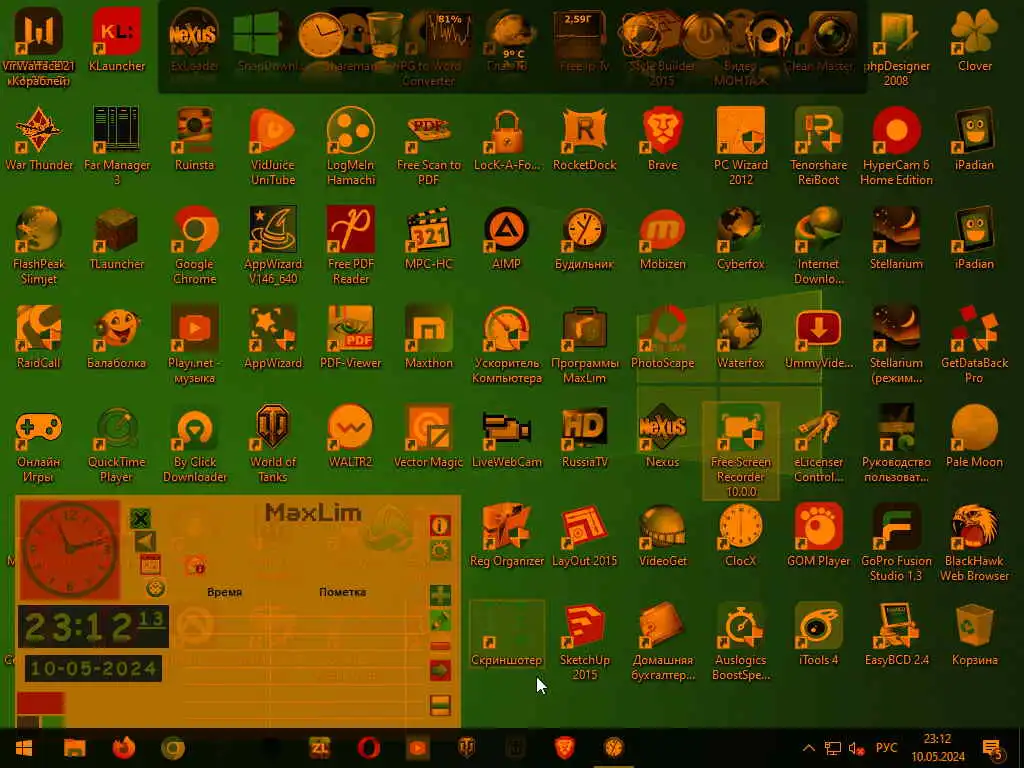Open the Корзина recycle bin
Screen dimensions: 1024x768
point(974,635)
